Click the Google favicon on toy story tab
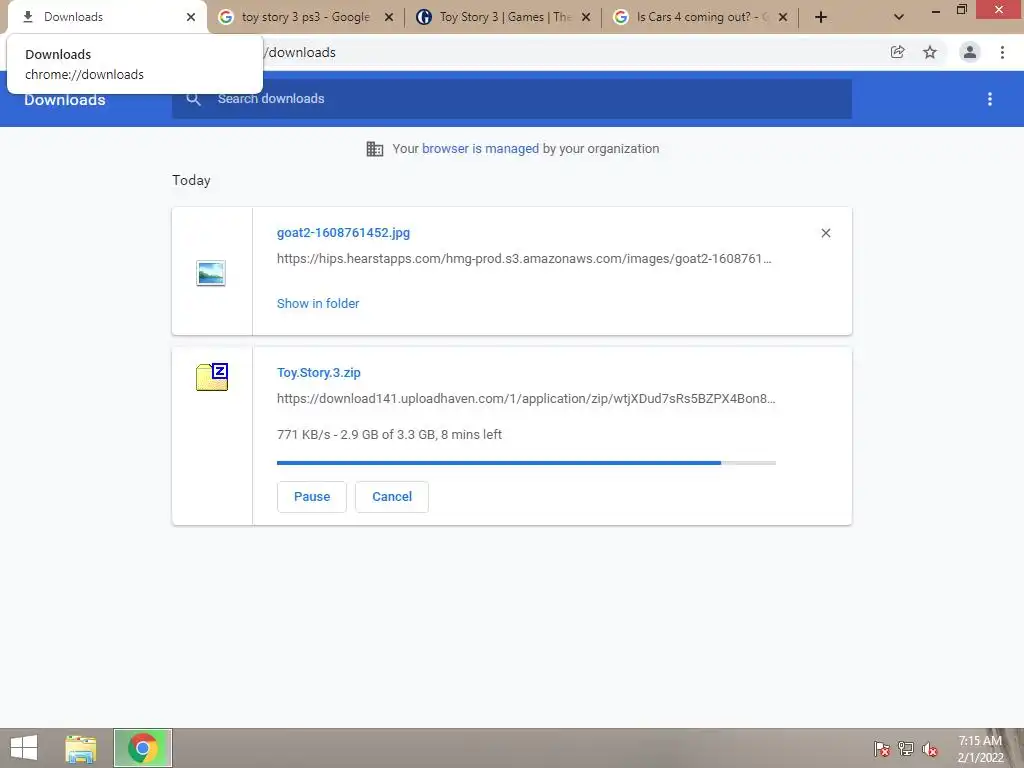This screenshot has height=768, width=1024. [226, 17]
